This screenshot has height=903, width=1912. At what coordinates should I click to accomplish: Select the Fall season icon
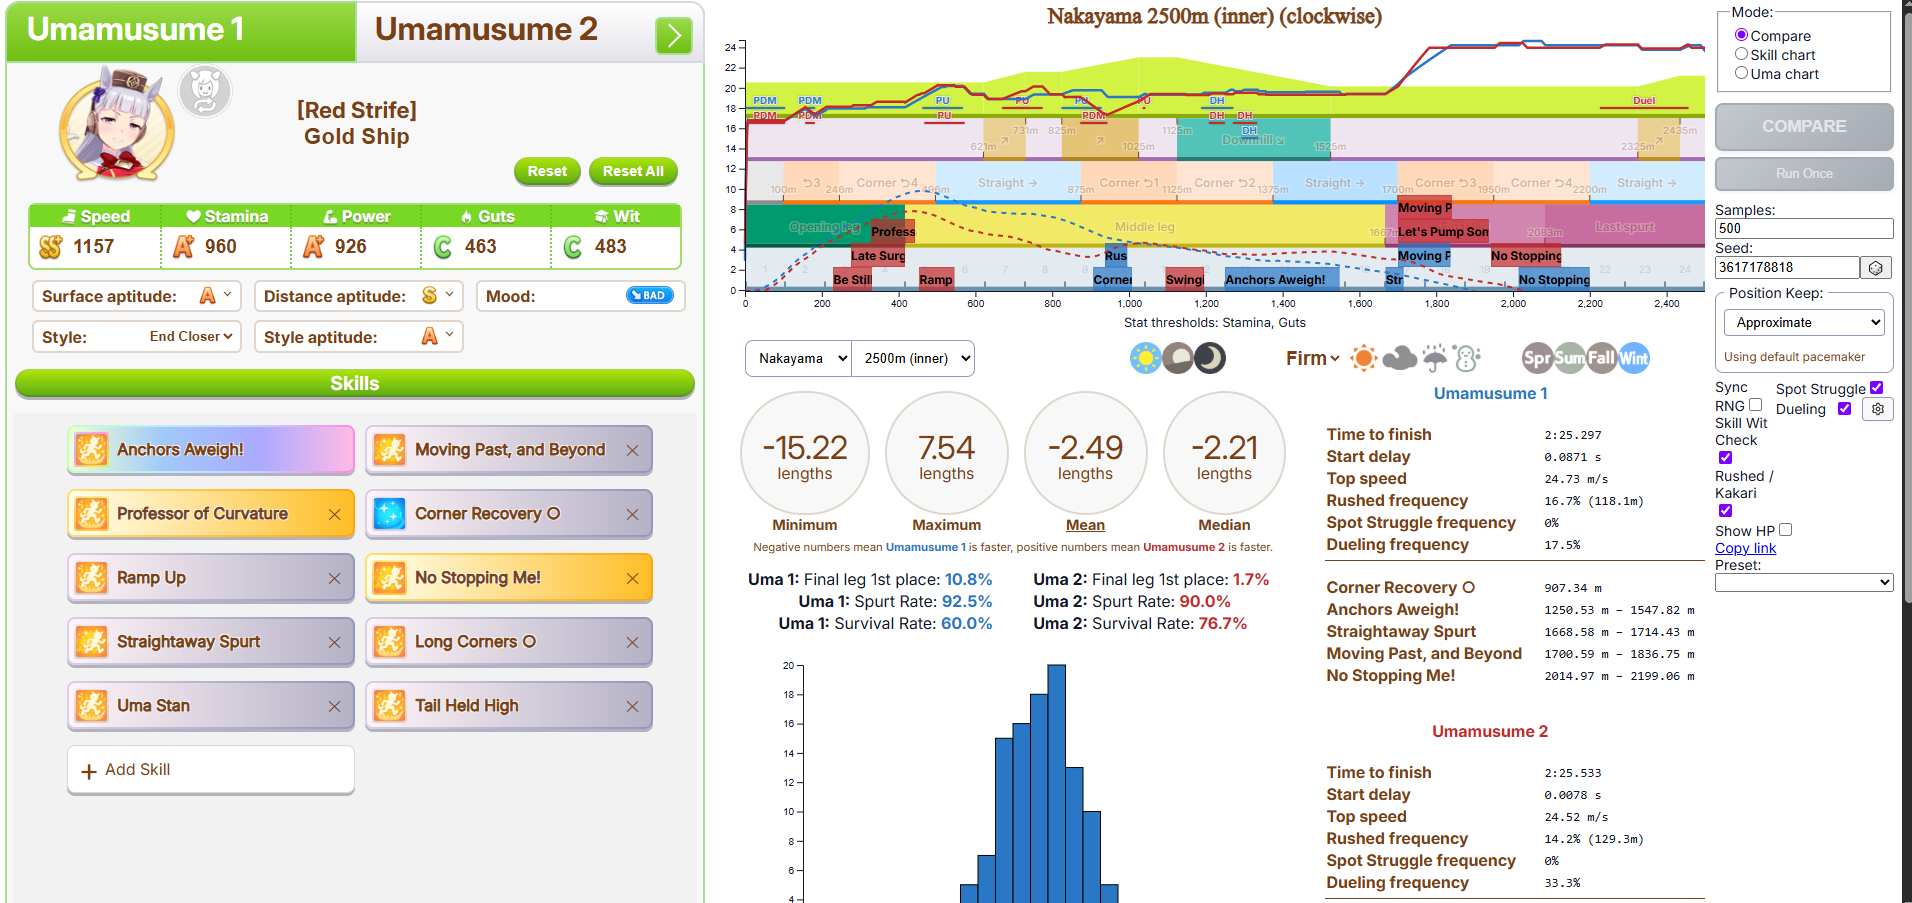coord(1602,358)
